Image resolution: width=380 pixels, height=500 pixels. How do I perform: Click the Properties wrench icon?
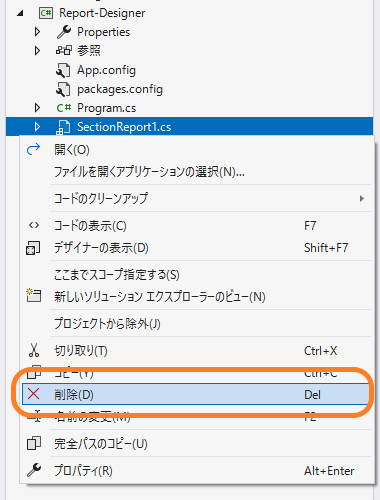pos(64,32)
